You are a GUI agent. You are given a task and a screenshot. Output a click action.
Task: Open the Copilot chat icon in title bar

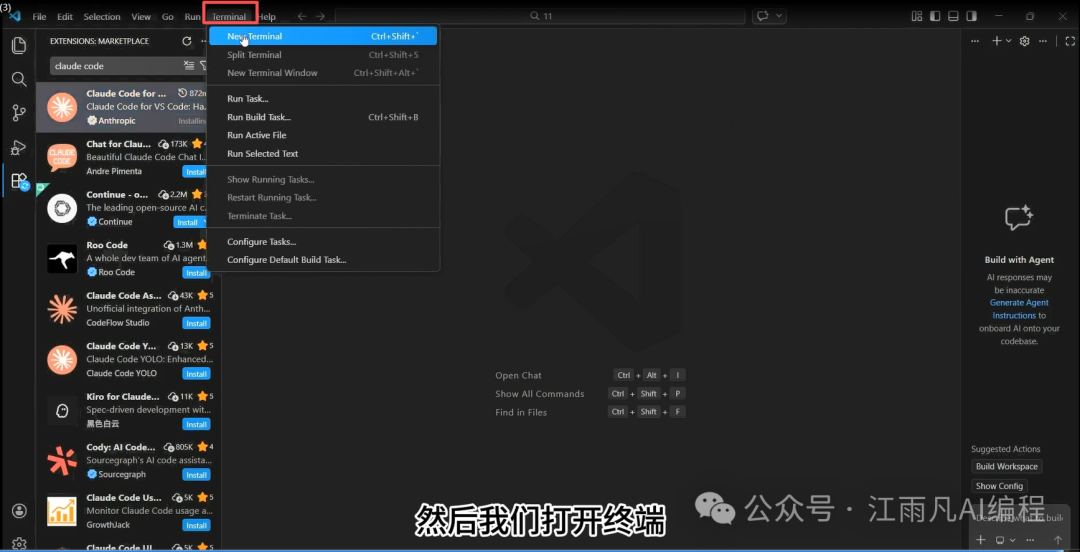click(x=763, y=16)
